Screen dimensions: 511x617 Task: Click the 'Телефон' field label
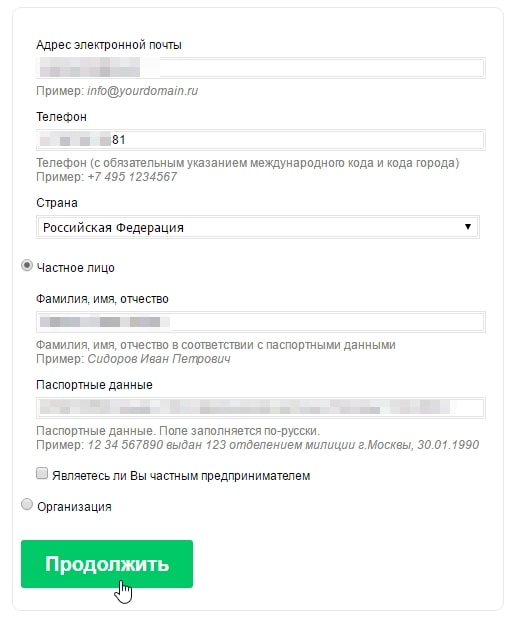click(x=61, y=117)
